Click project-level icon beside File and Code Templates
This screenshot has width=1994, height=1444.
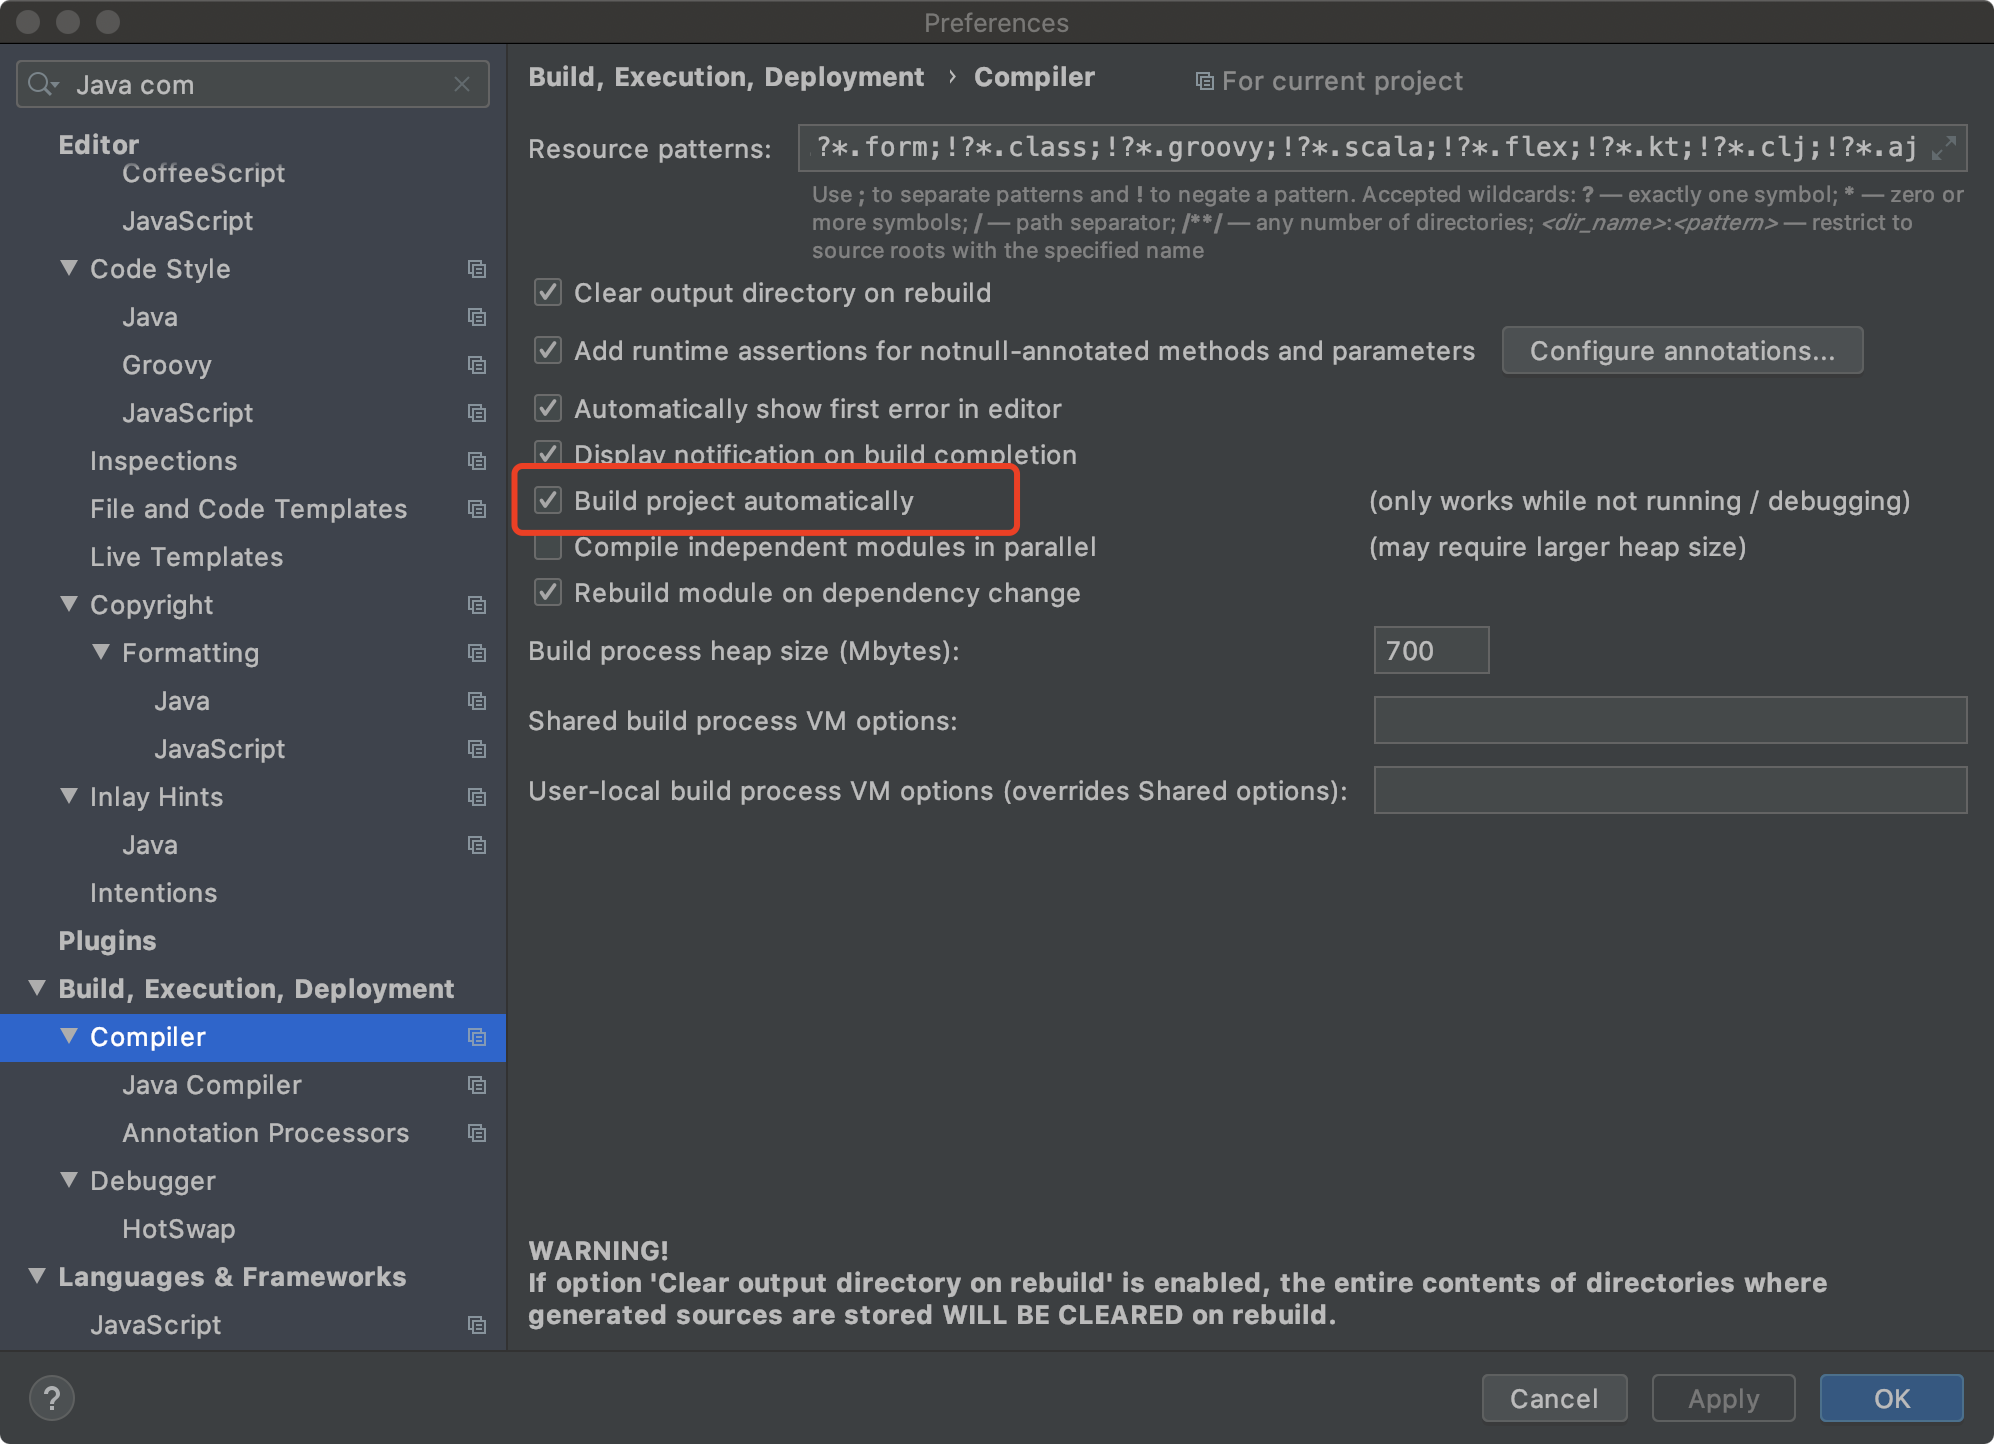(x=477, y=509)
